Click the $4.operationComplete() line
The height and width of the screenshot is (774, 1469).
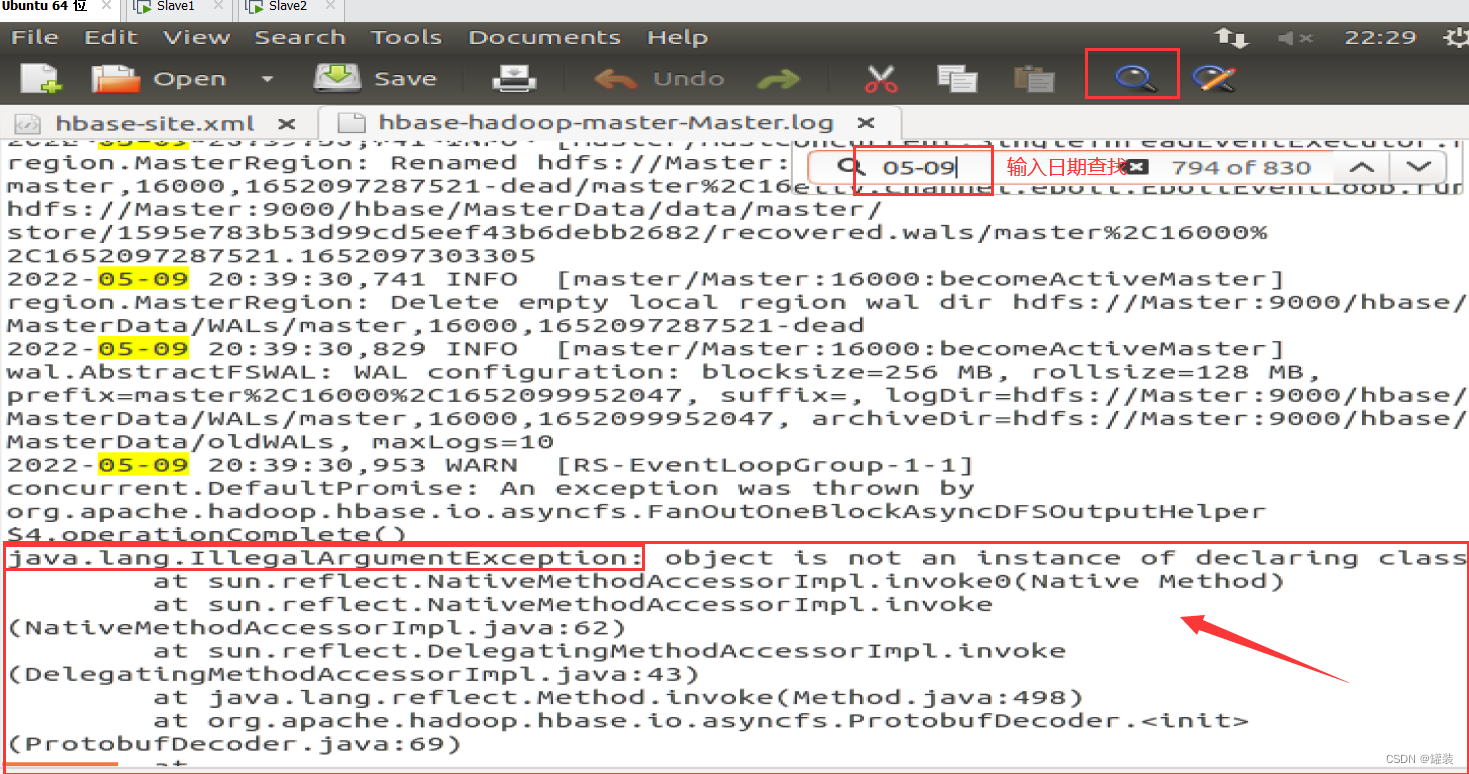[x=207, y=535]
